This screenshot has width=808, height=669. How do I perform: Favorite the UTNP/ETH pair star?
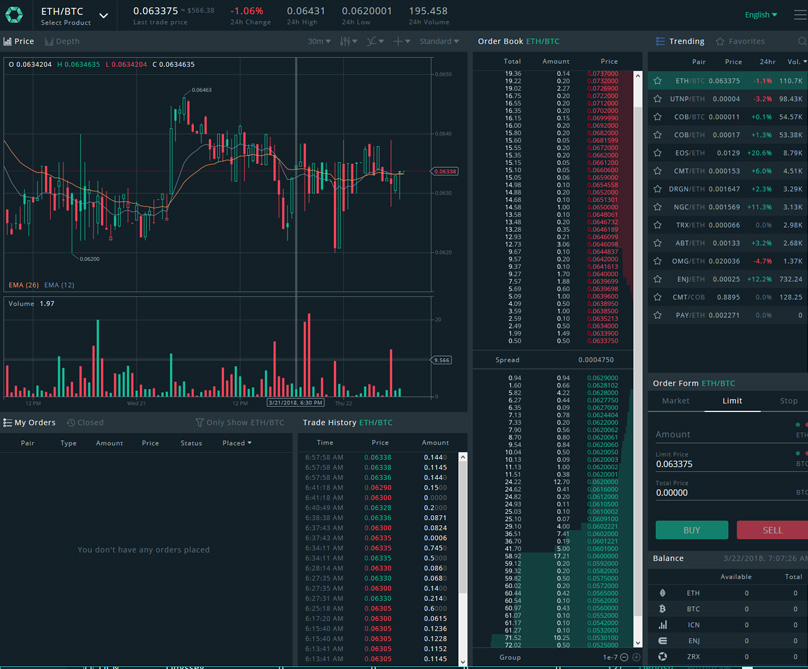[658, 99]
